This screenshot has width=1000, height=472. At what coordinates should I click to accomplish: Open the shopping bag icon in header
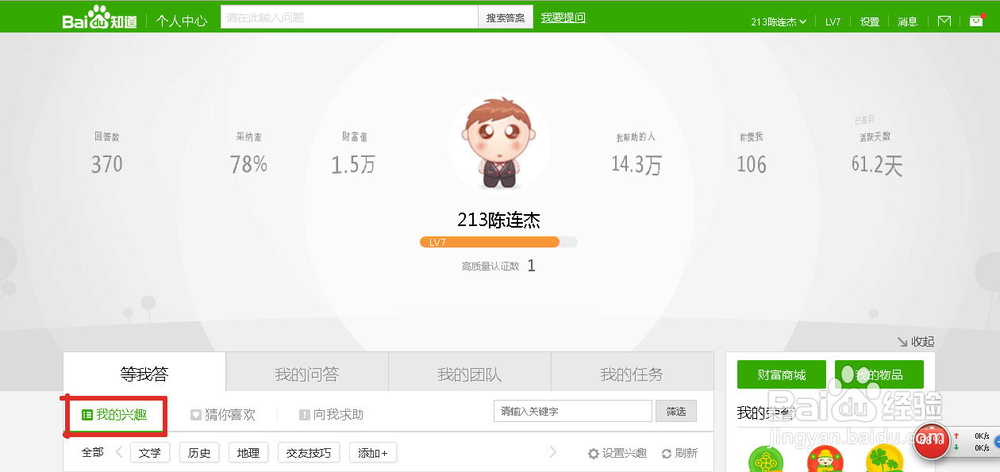[976, 20]
